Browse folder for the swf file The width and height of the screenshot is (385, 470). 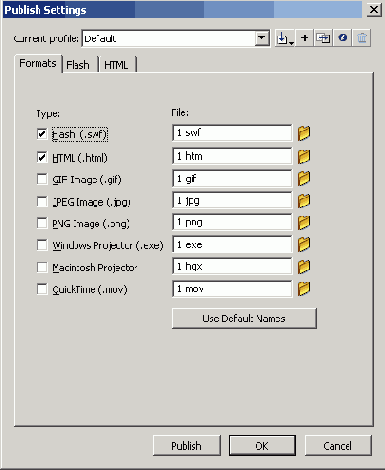tap(304, 133)
